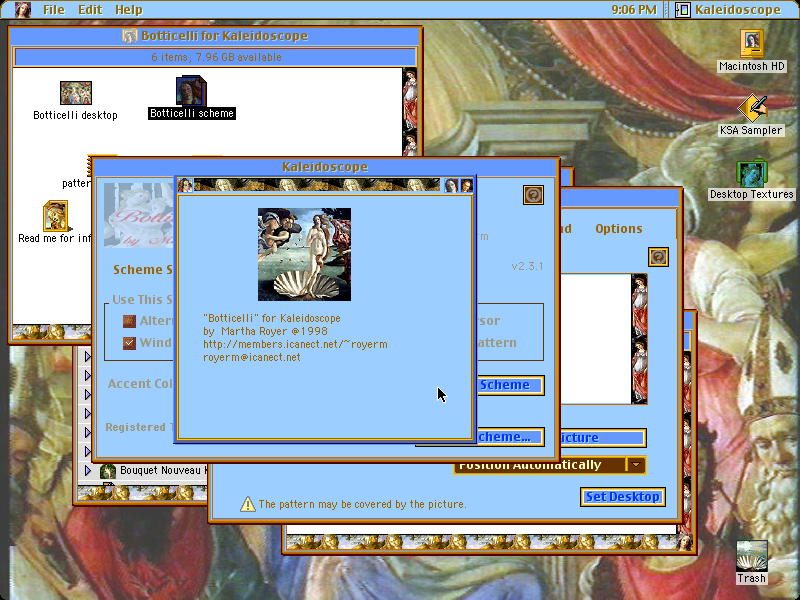
Task: Click the help button below the Options tab
Action: pos(658,257)
